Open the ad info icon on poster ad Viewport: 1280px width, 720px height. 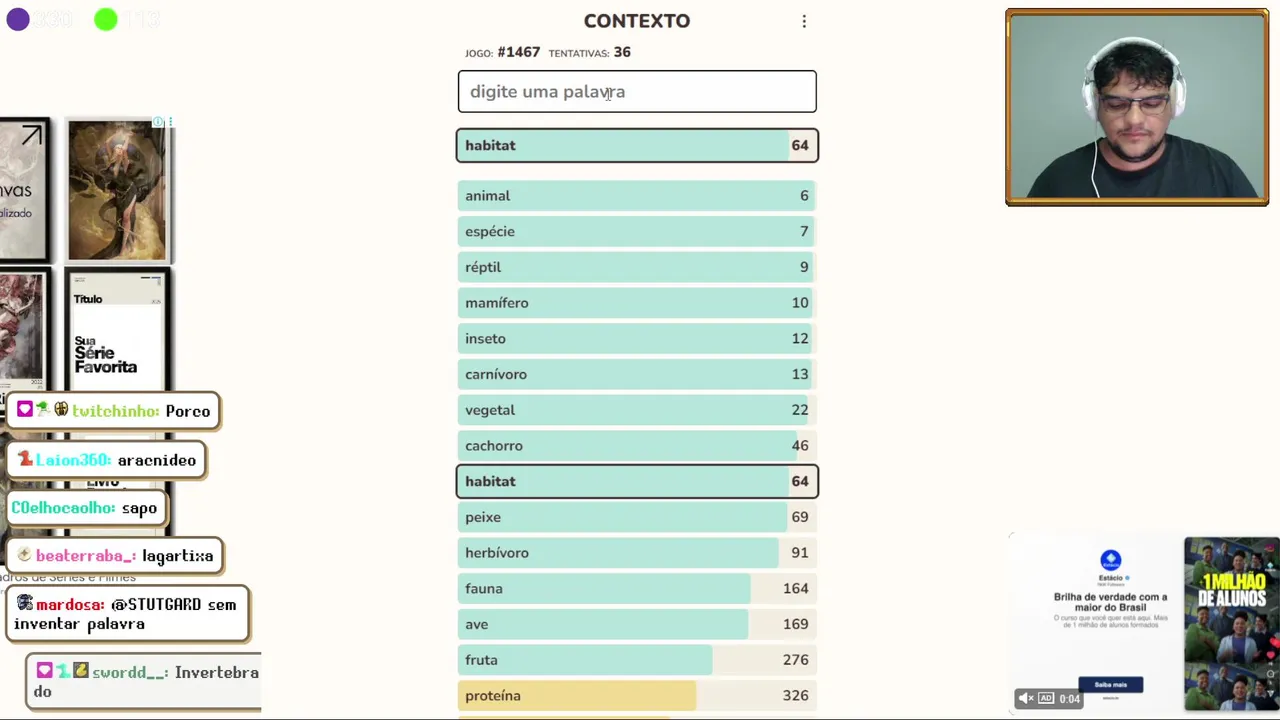(158, 123)
